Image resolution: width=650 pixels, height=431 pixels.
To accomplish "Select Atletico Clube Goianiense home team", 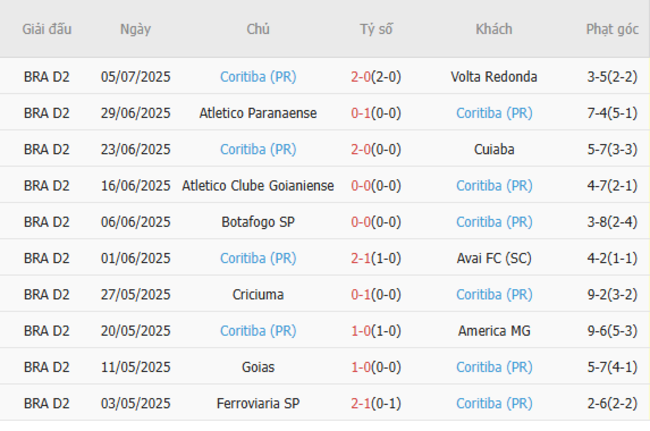I will coord(258,185).
